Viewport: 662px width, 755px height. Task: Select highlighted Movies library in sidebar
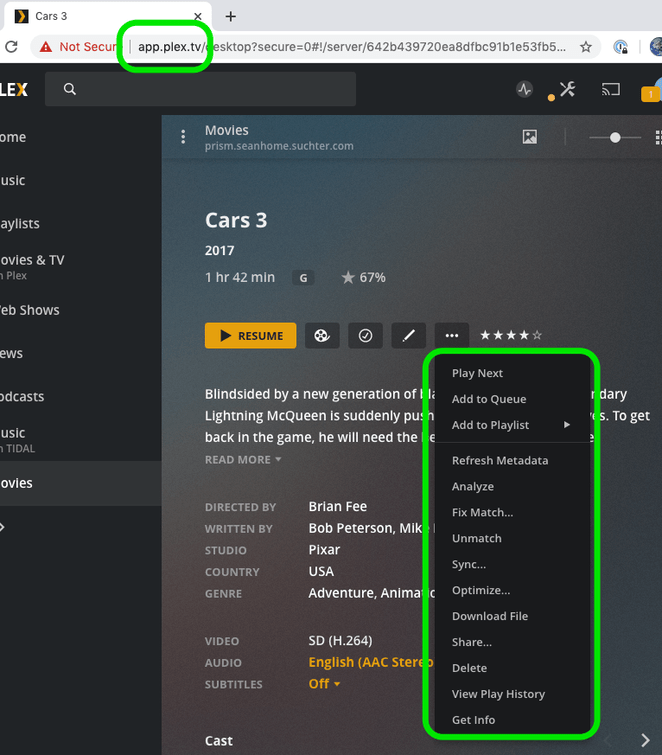[x=80, y=483]
